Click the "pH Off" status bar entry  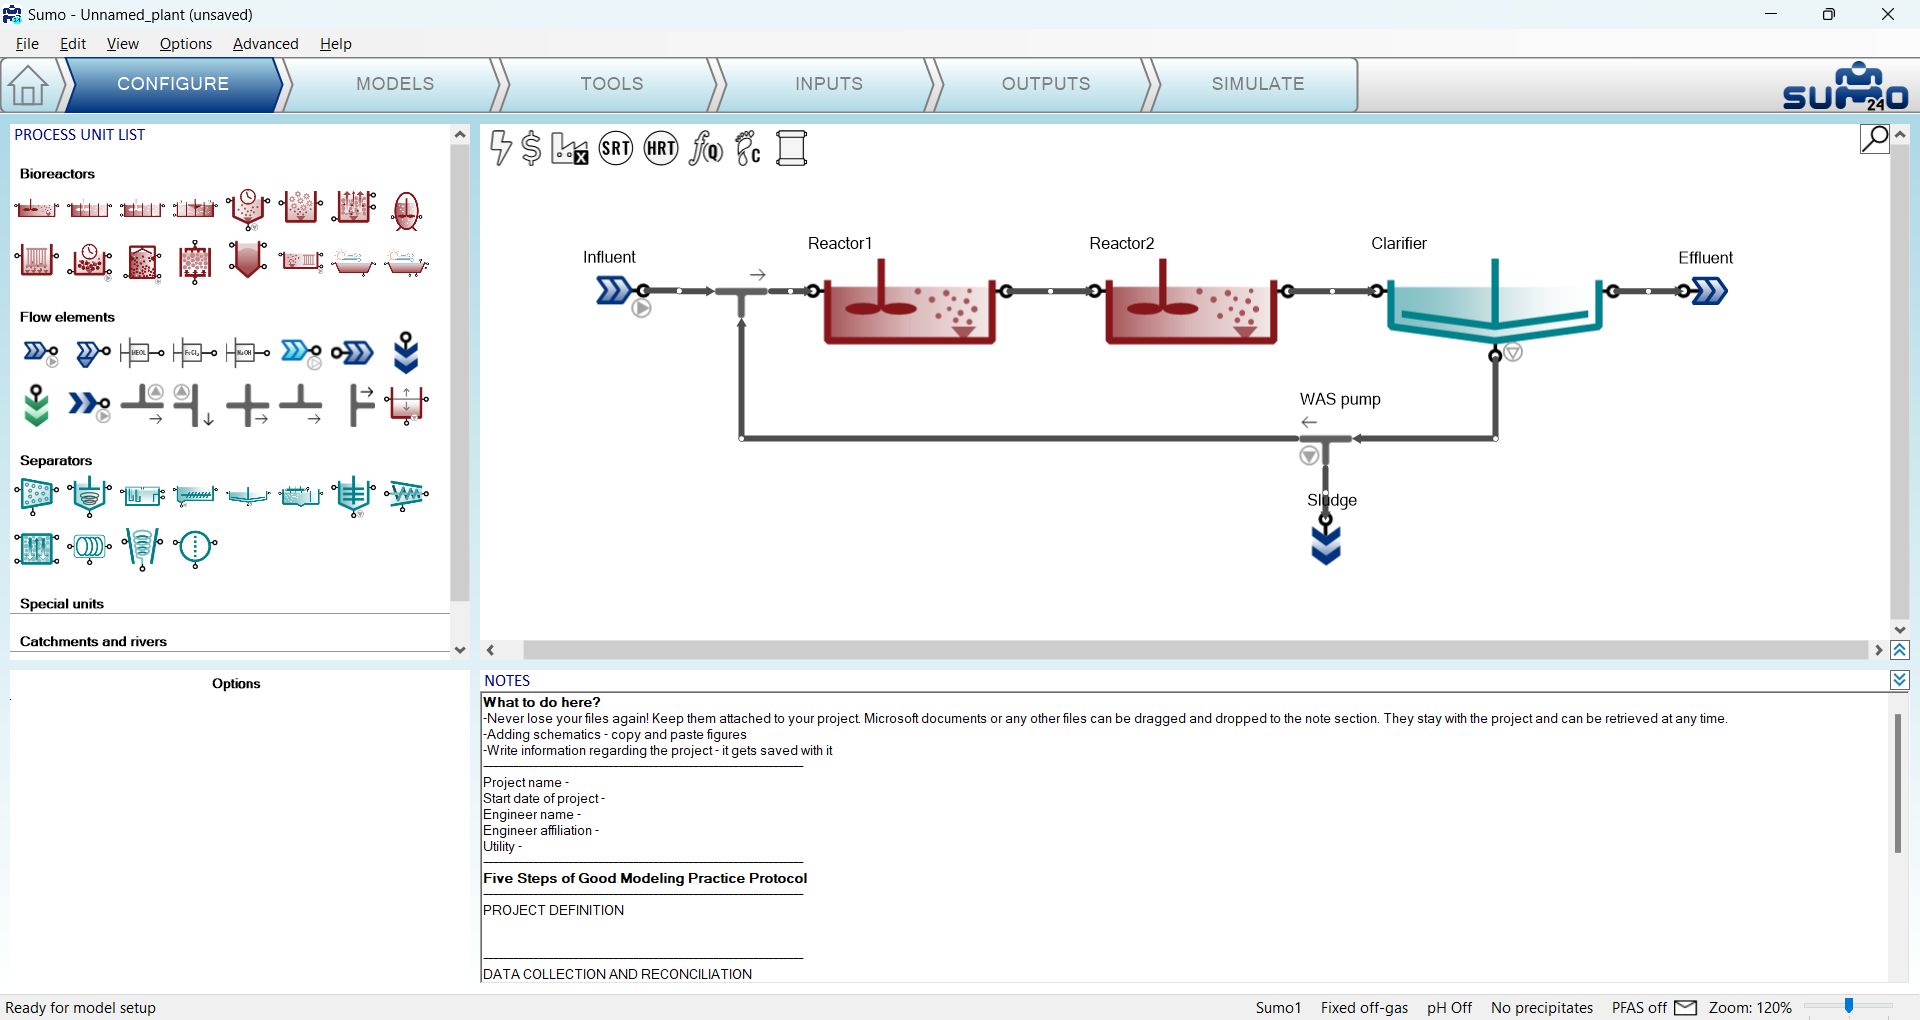point(1449,1008)
